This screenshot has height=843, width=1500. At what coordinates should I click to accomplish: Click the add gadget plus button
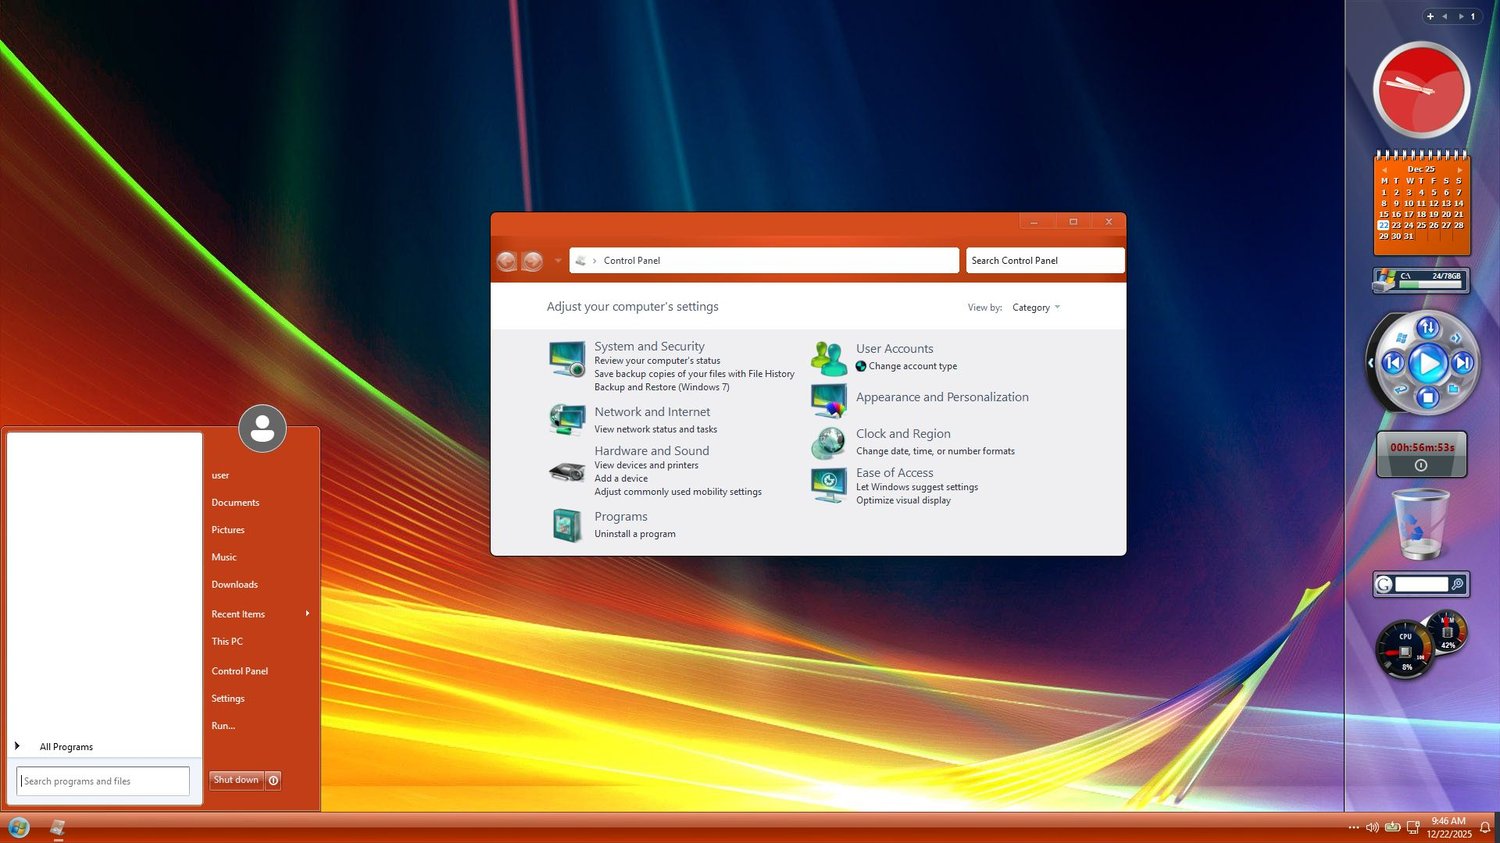point(1430,16)
